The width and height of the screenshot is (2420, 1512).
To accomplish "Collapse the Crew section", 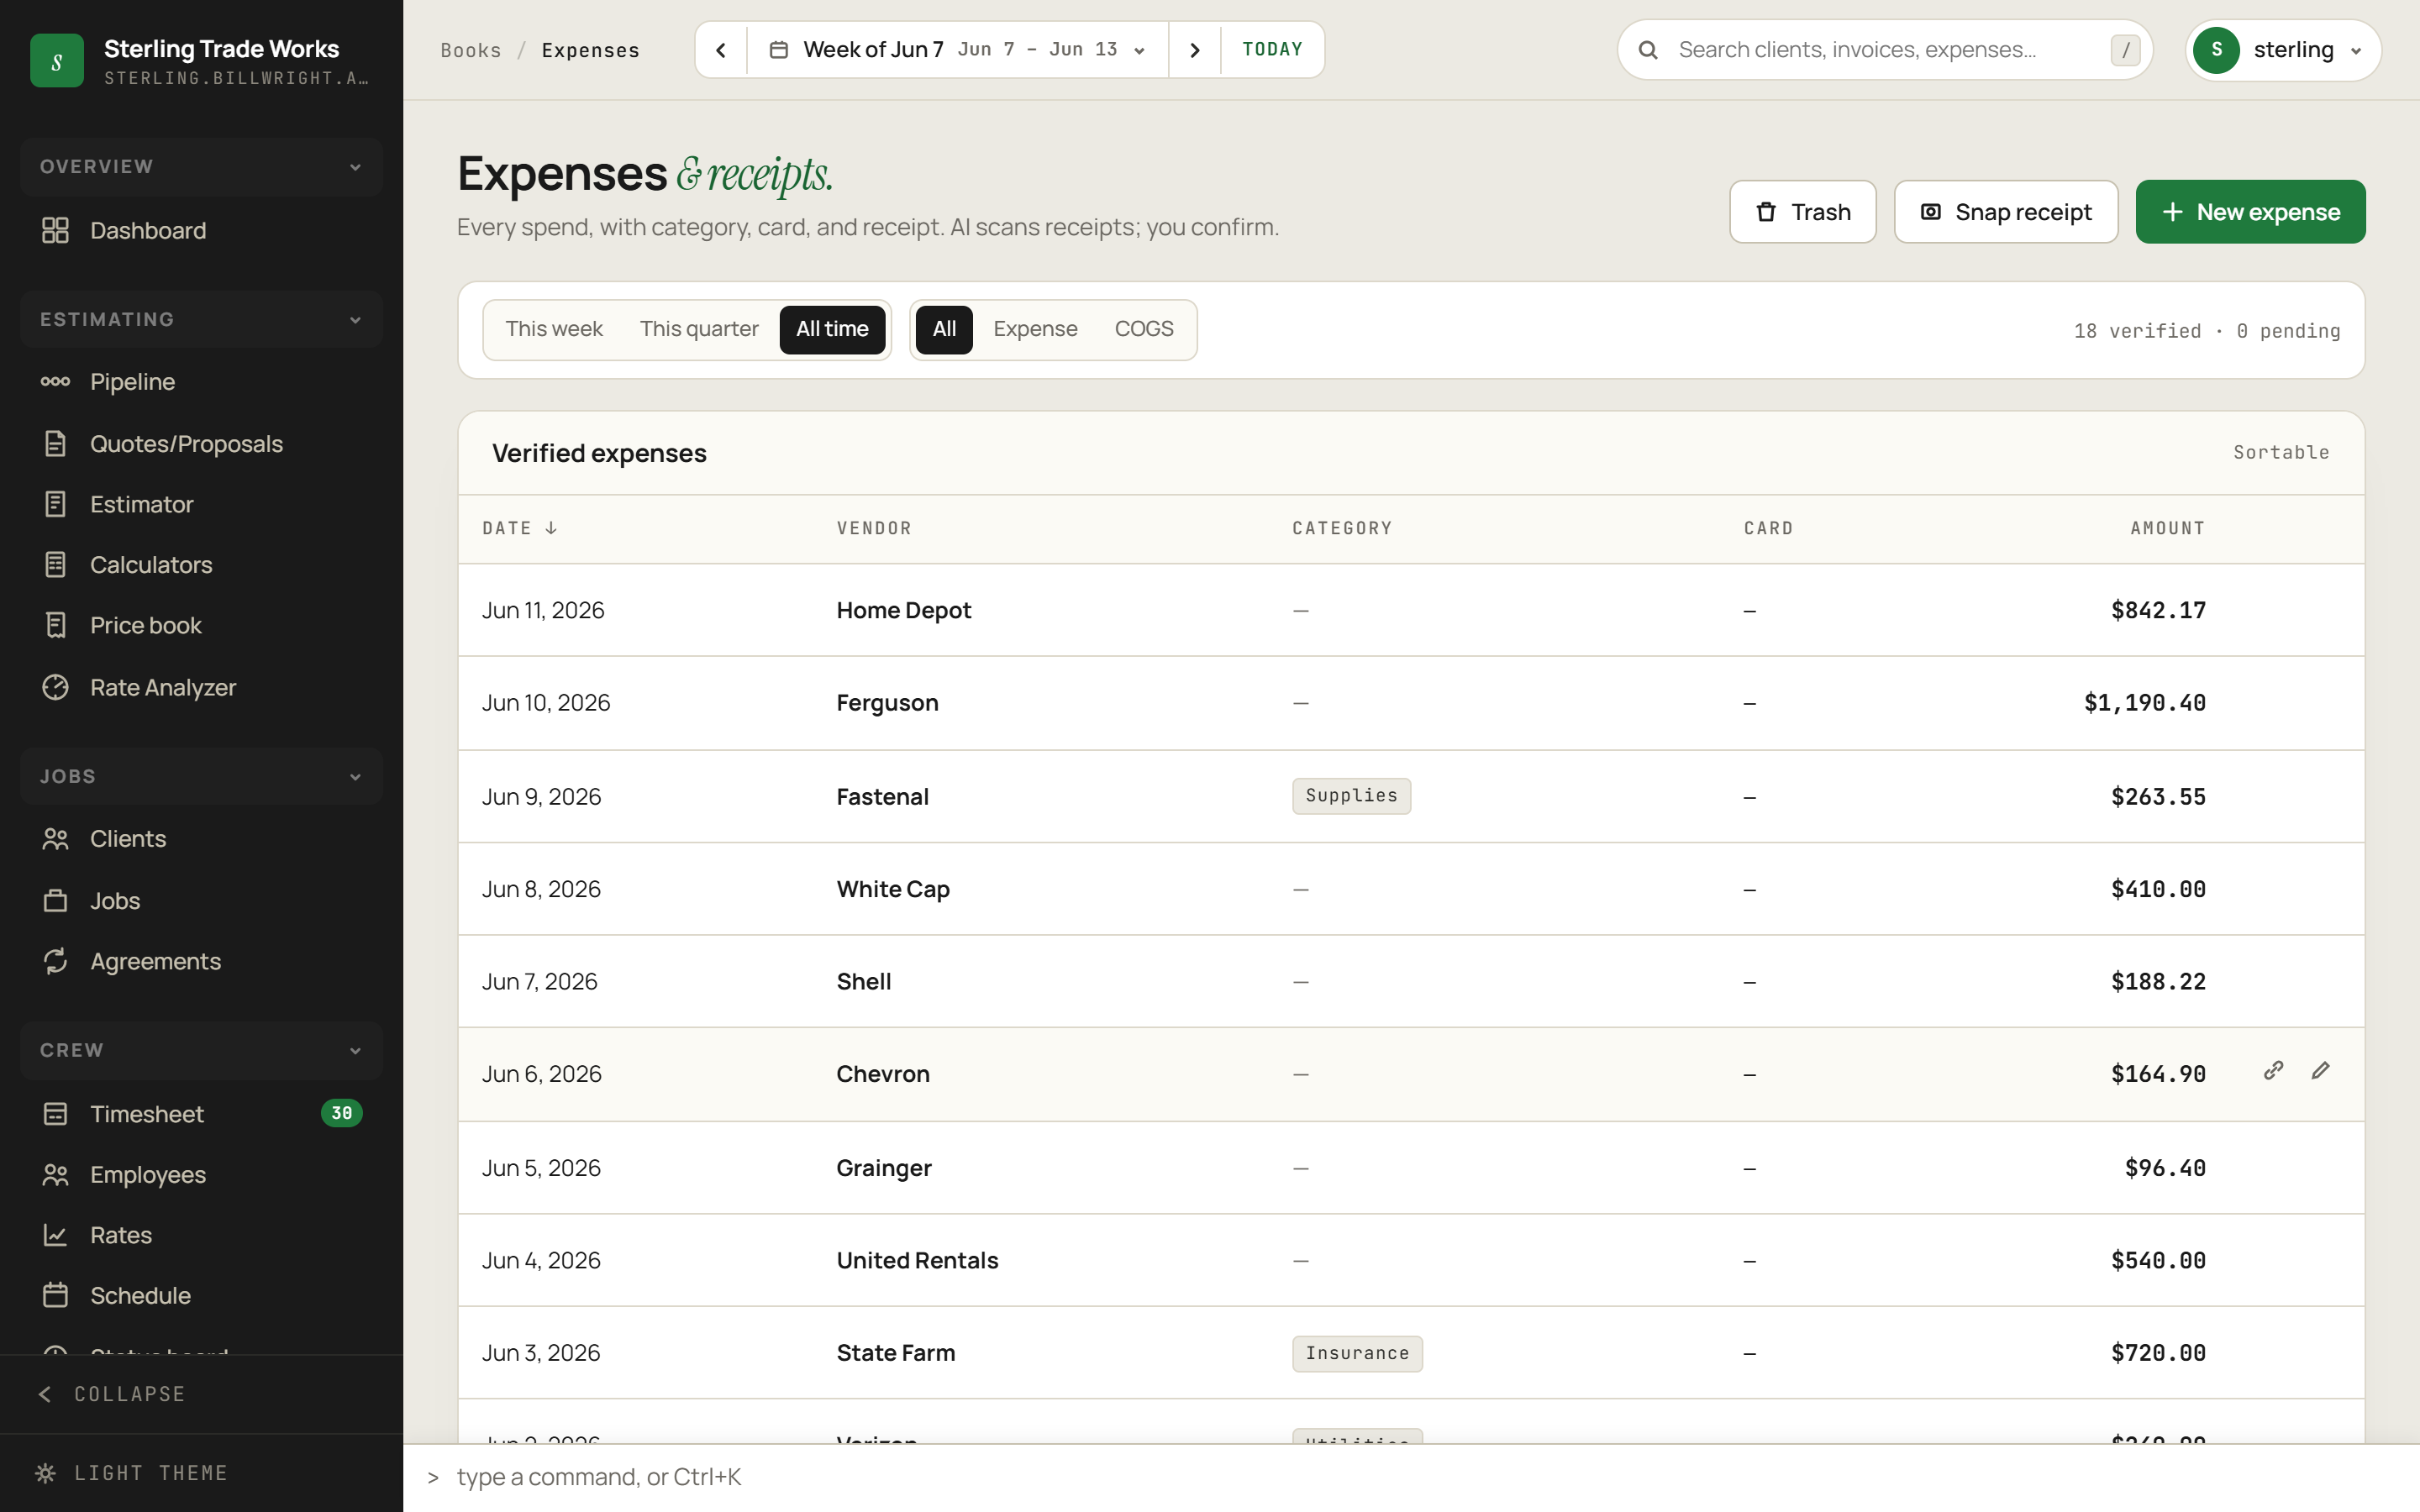I will click(x=201, y=1051).
